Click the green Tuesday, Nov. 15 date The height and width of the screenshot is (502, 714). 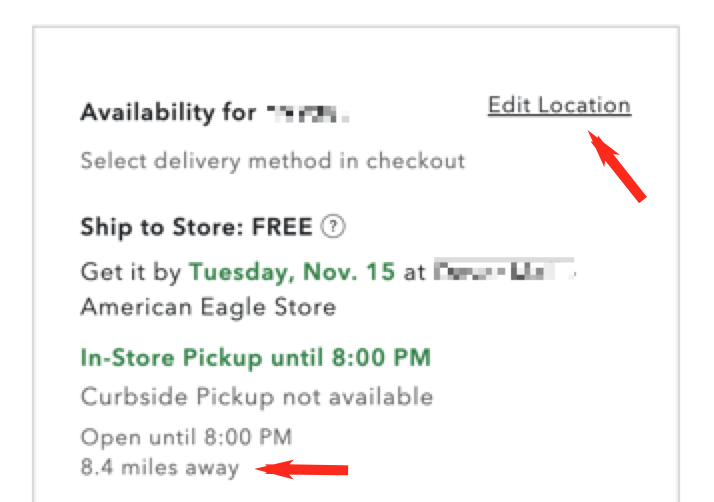[x=292, y=272]
